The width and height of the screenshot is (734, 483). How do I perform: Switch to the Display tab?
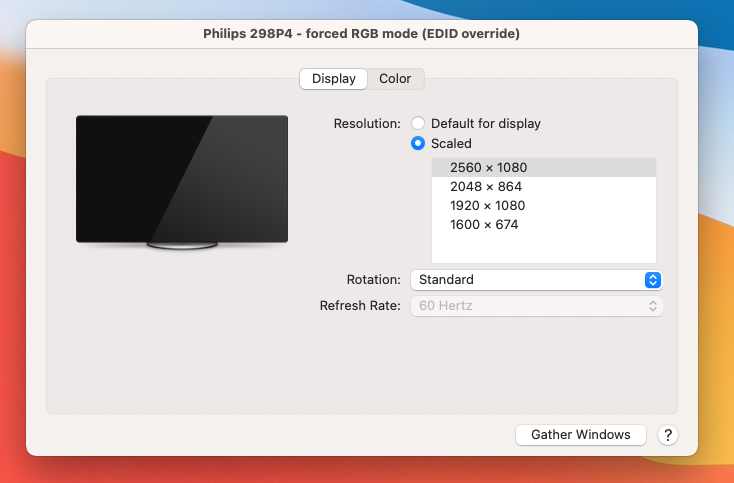click(x=333, y=79)
